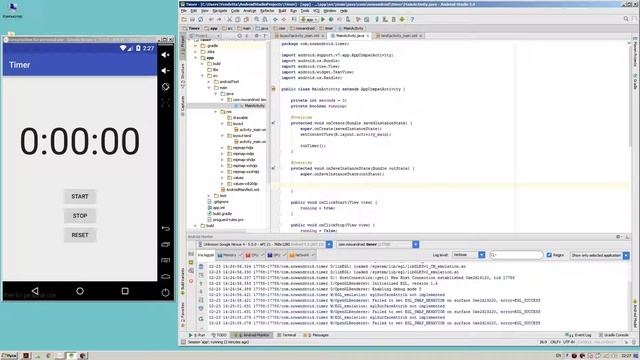Click Find magnifier icon in toolbar

[257, 19]
